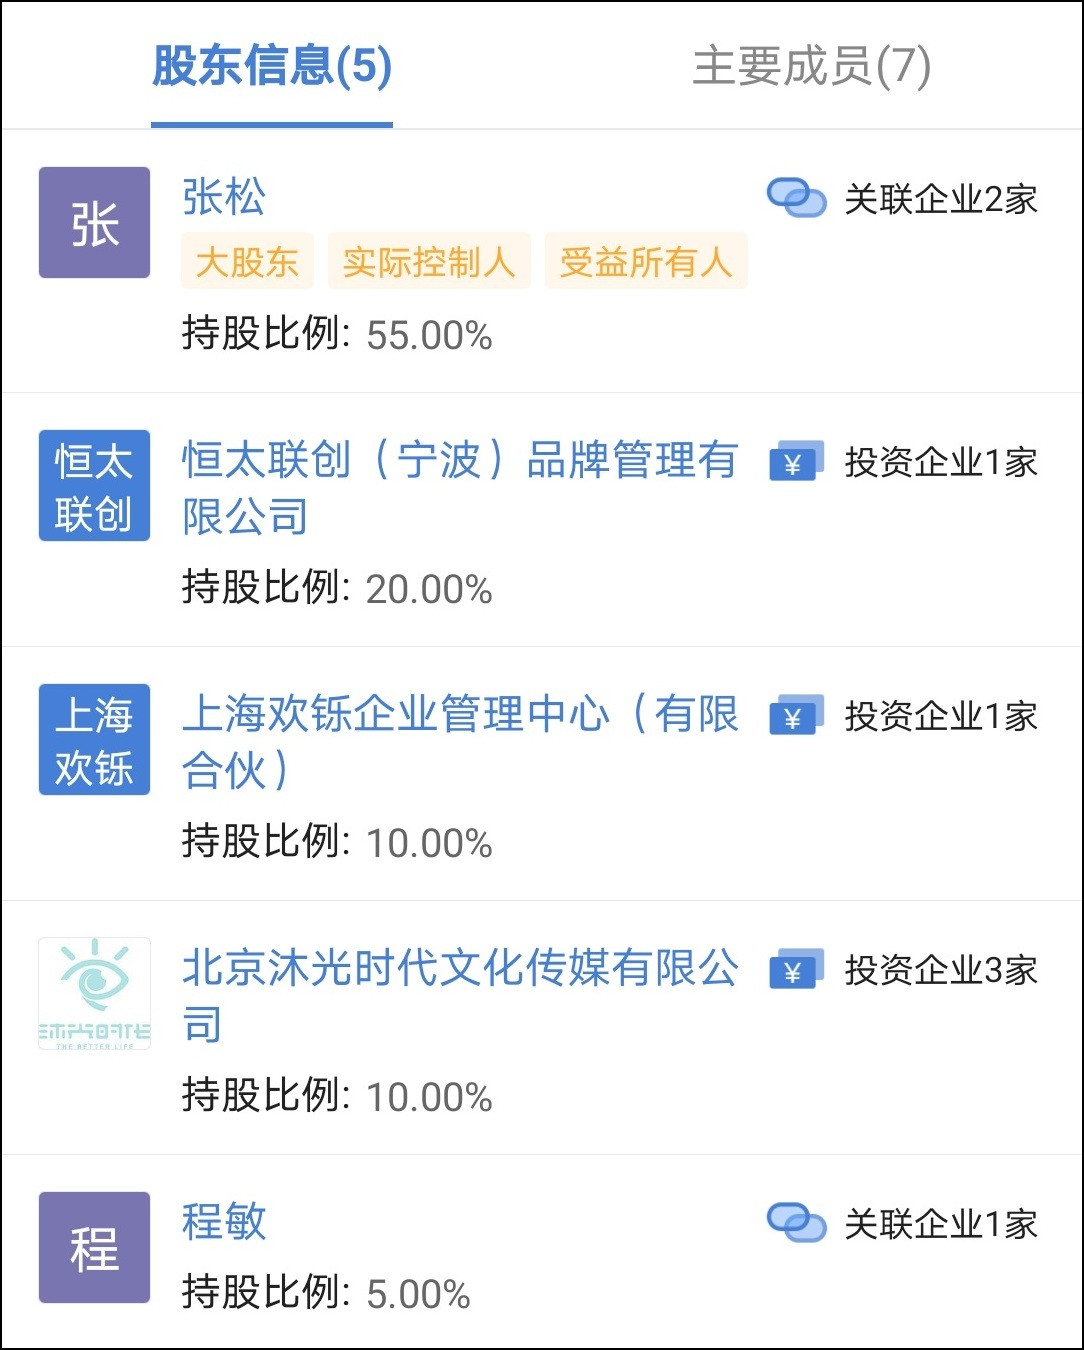Click the 上海欢铄 avatar icon
Screen dimensions: 1084x1350
click(94, 740)
